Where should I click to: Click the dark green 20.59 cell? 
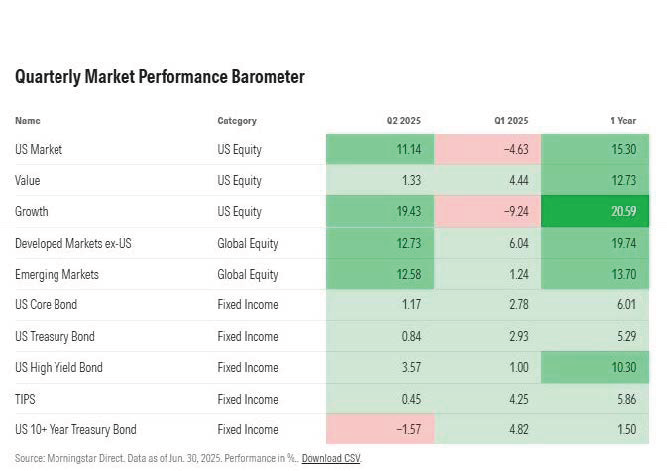[595, 212]
